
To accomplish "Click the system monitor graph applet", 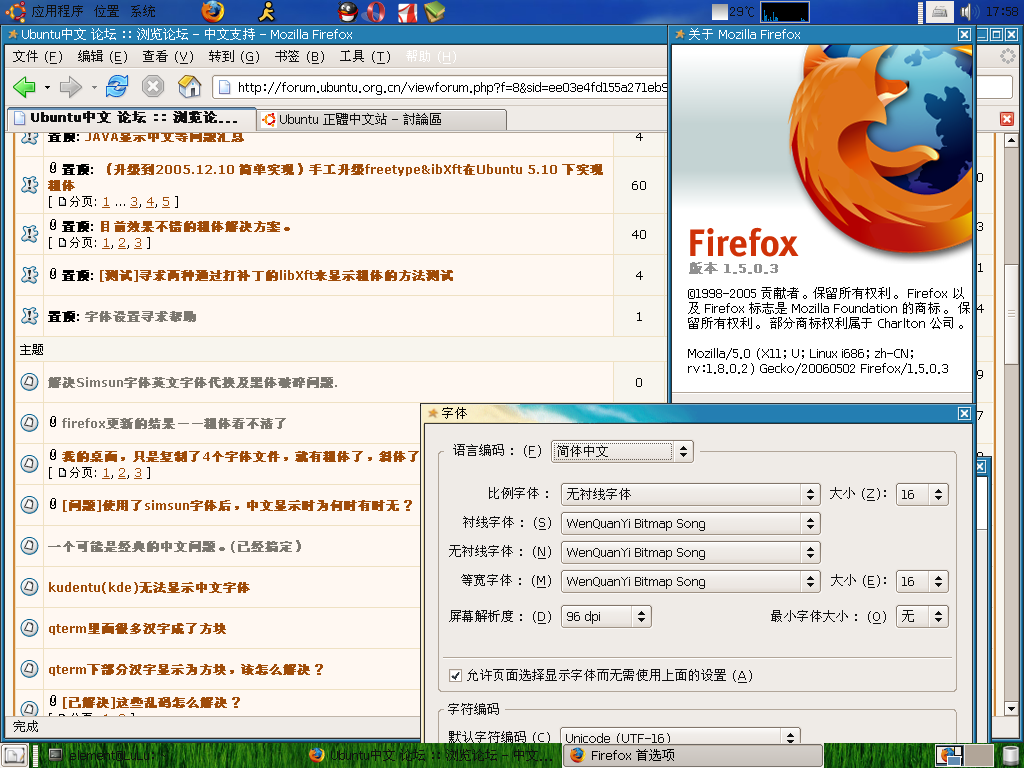I will (785, 12).
